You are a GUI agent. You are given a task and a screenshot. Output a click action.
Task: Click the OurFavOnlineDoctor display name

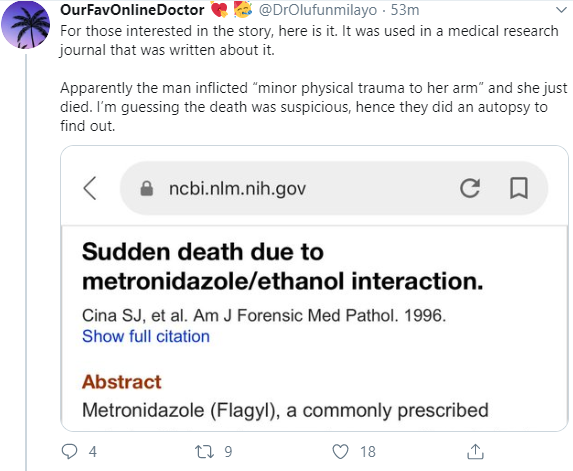click(x=132, y=10)
